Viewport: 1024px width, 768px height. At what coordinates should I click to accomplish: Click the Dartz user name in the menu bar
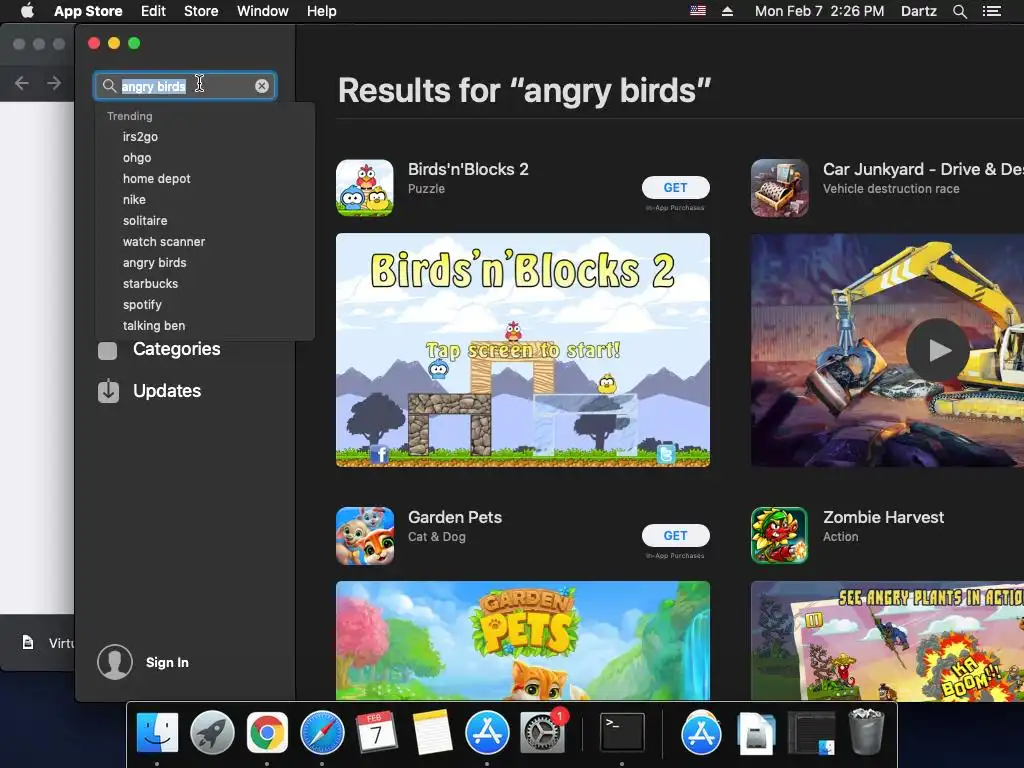(919, 11)
